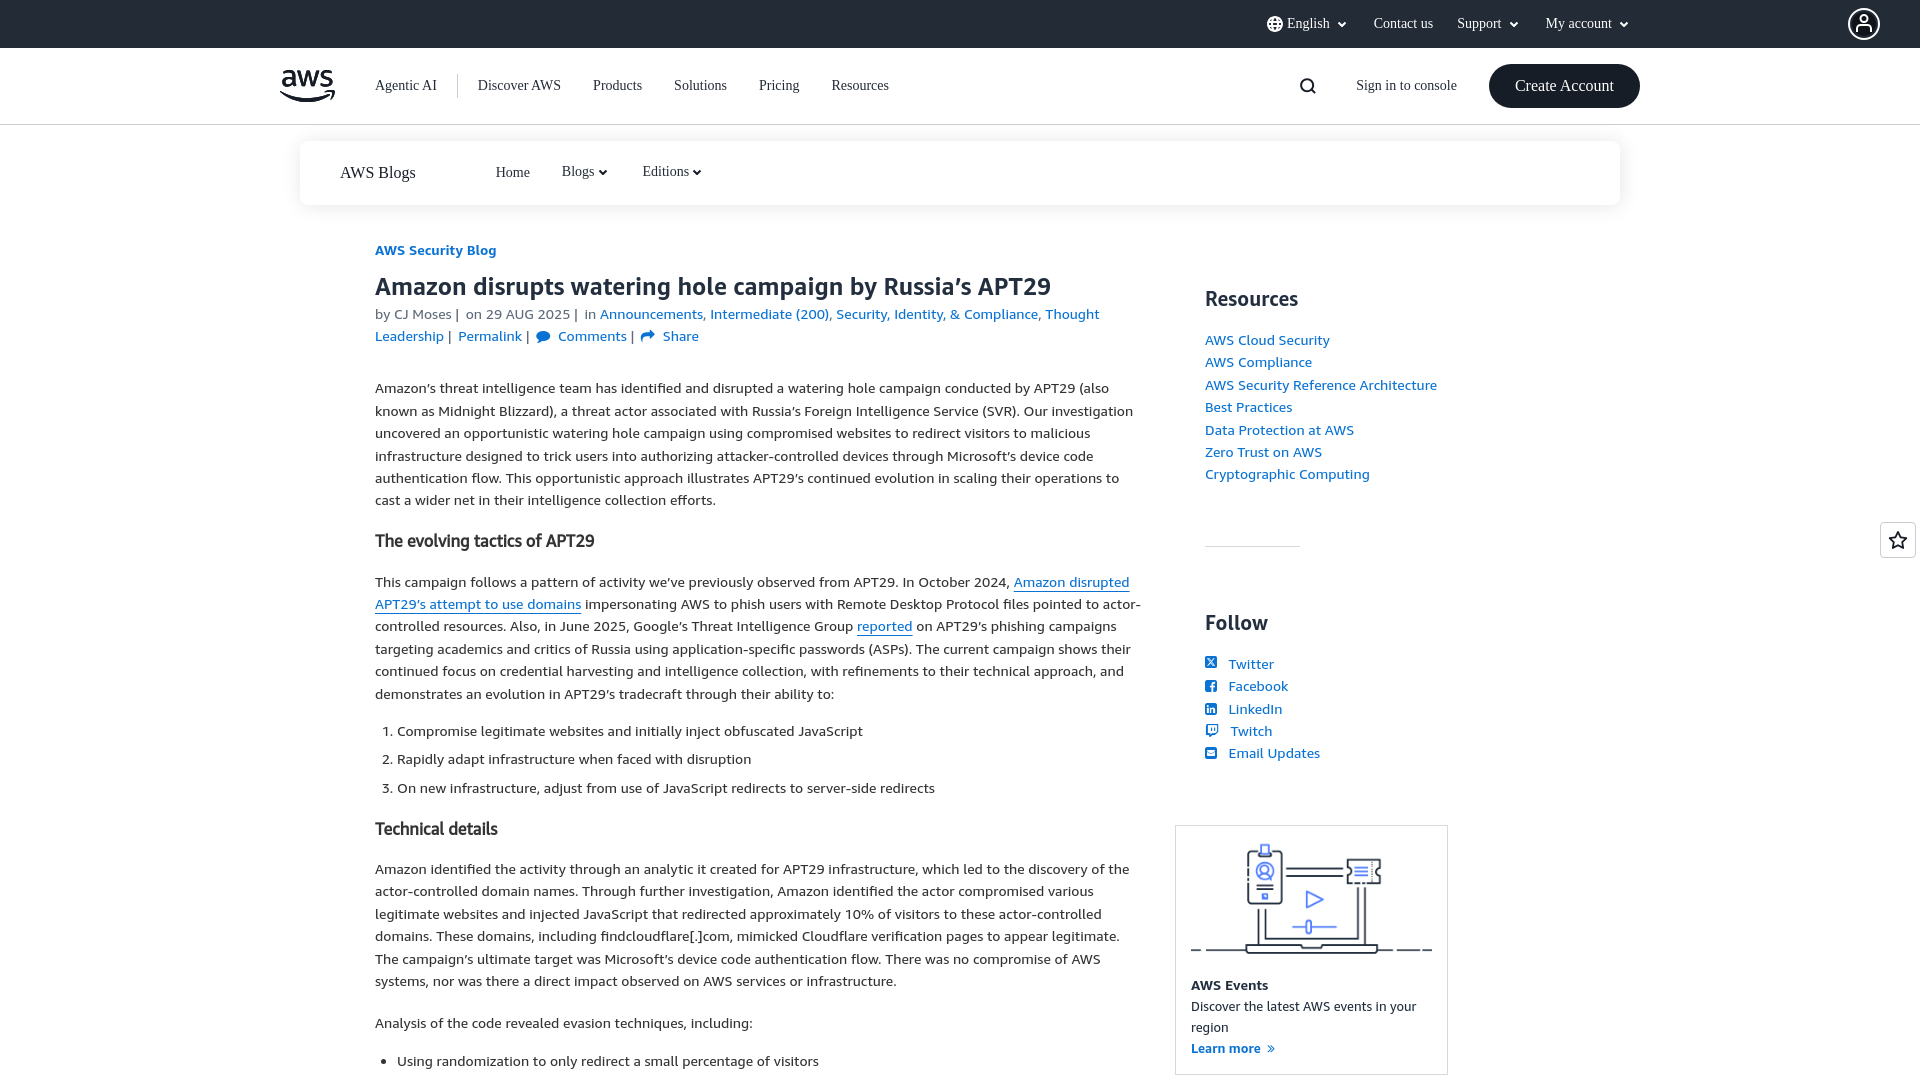Viewport: 1920px width, 1080px height.
Task: Click the Comments speech bubble icon
Action: [x=543, y=337]
